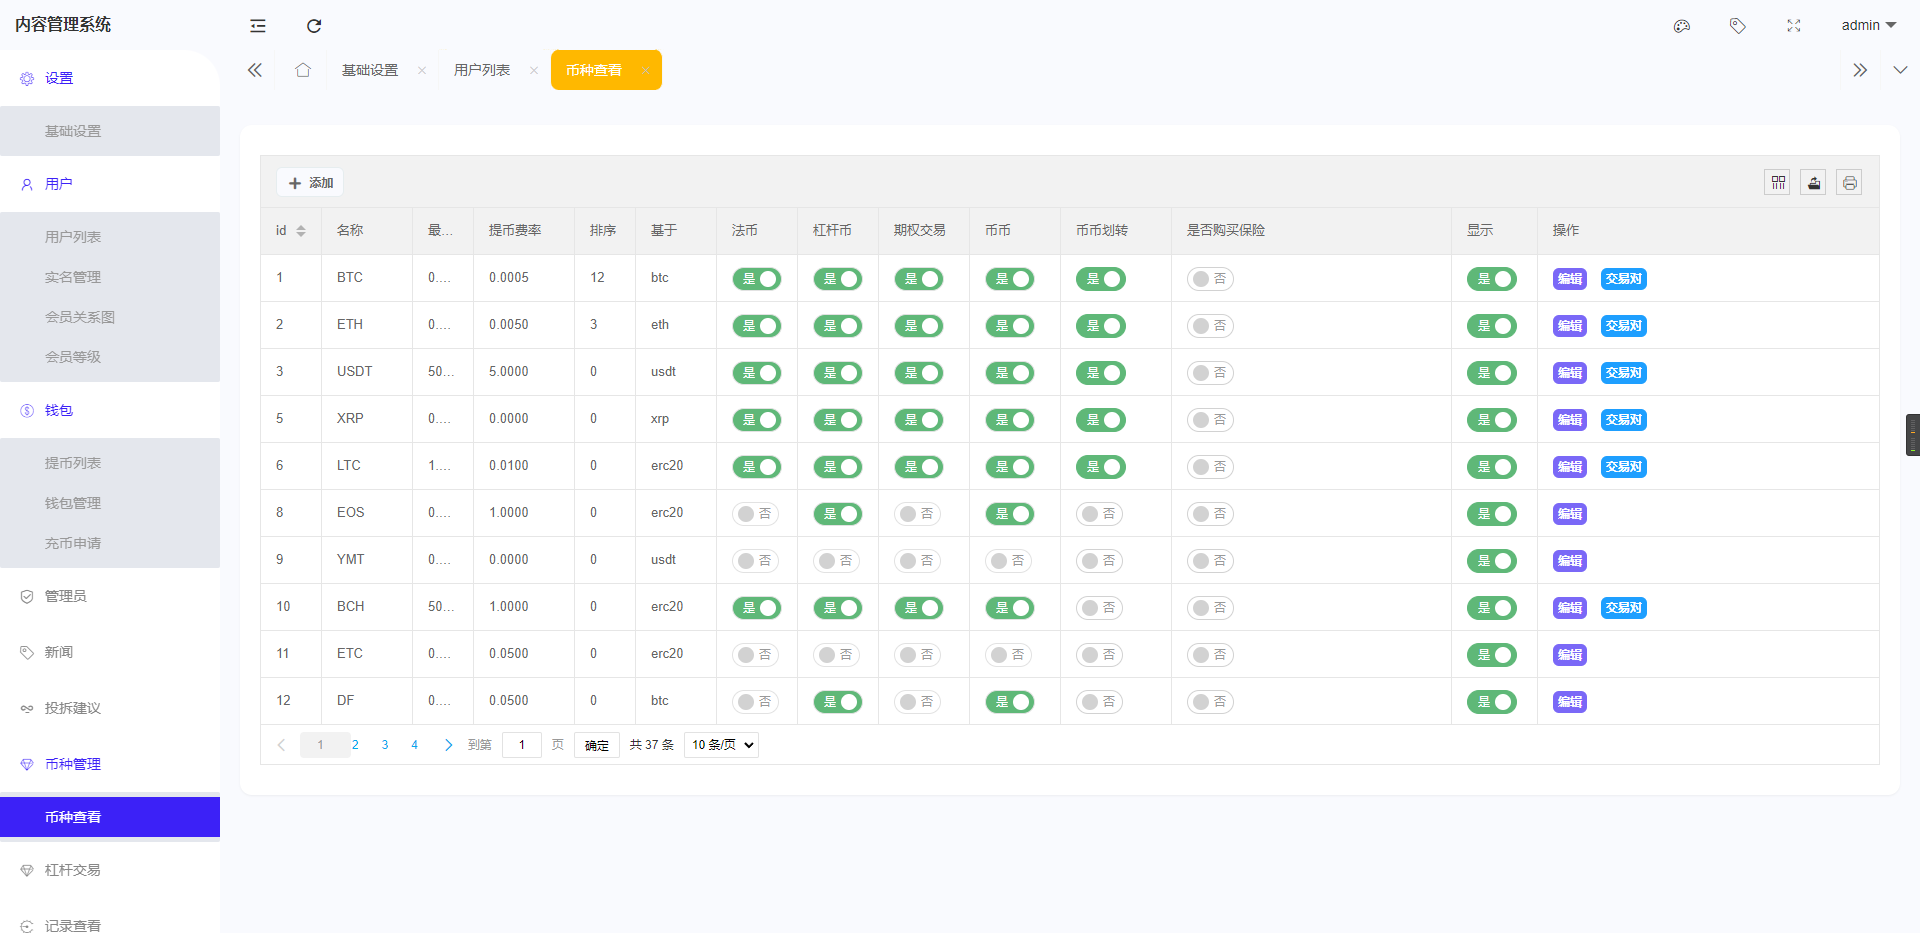
Task: Toggle 币币划转 switch for BCH
Action: pyautogui.click(x=1099, y=608)
